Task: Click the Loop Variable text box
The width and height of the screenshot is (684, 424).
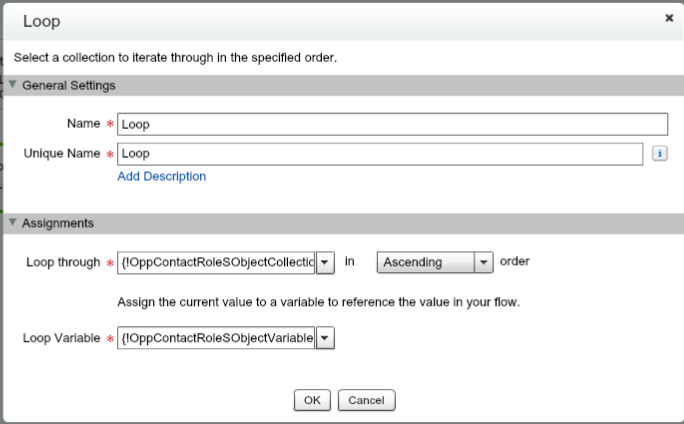Action: [x=217, y=338]
